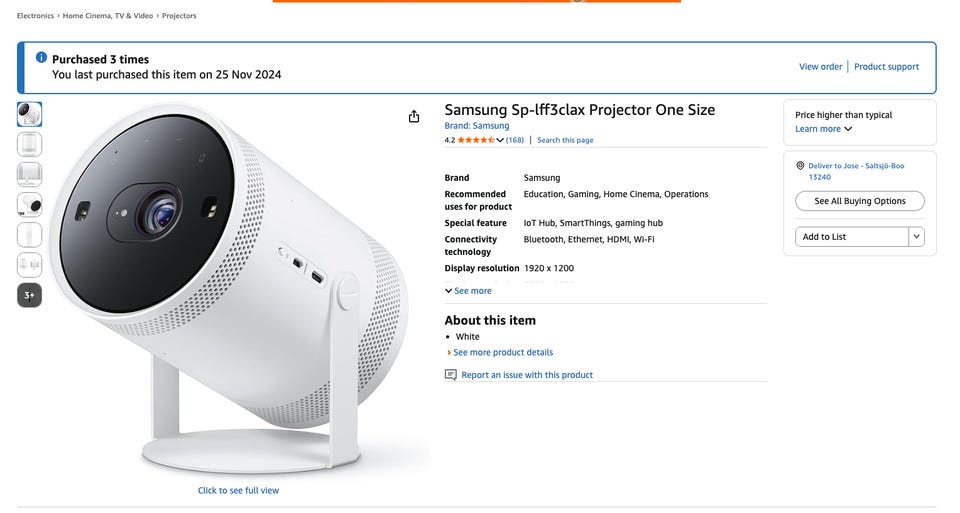Visit the Brand: Samsung link
The height and width of the screenshot is (513, 960).
477,126
